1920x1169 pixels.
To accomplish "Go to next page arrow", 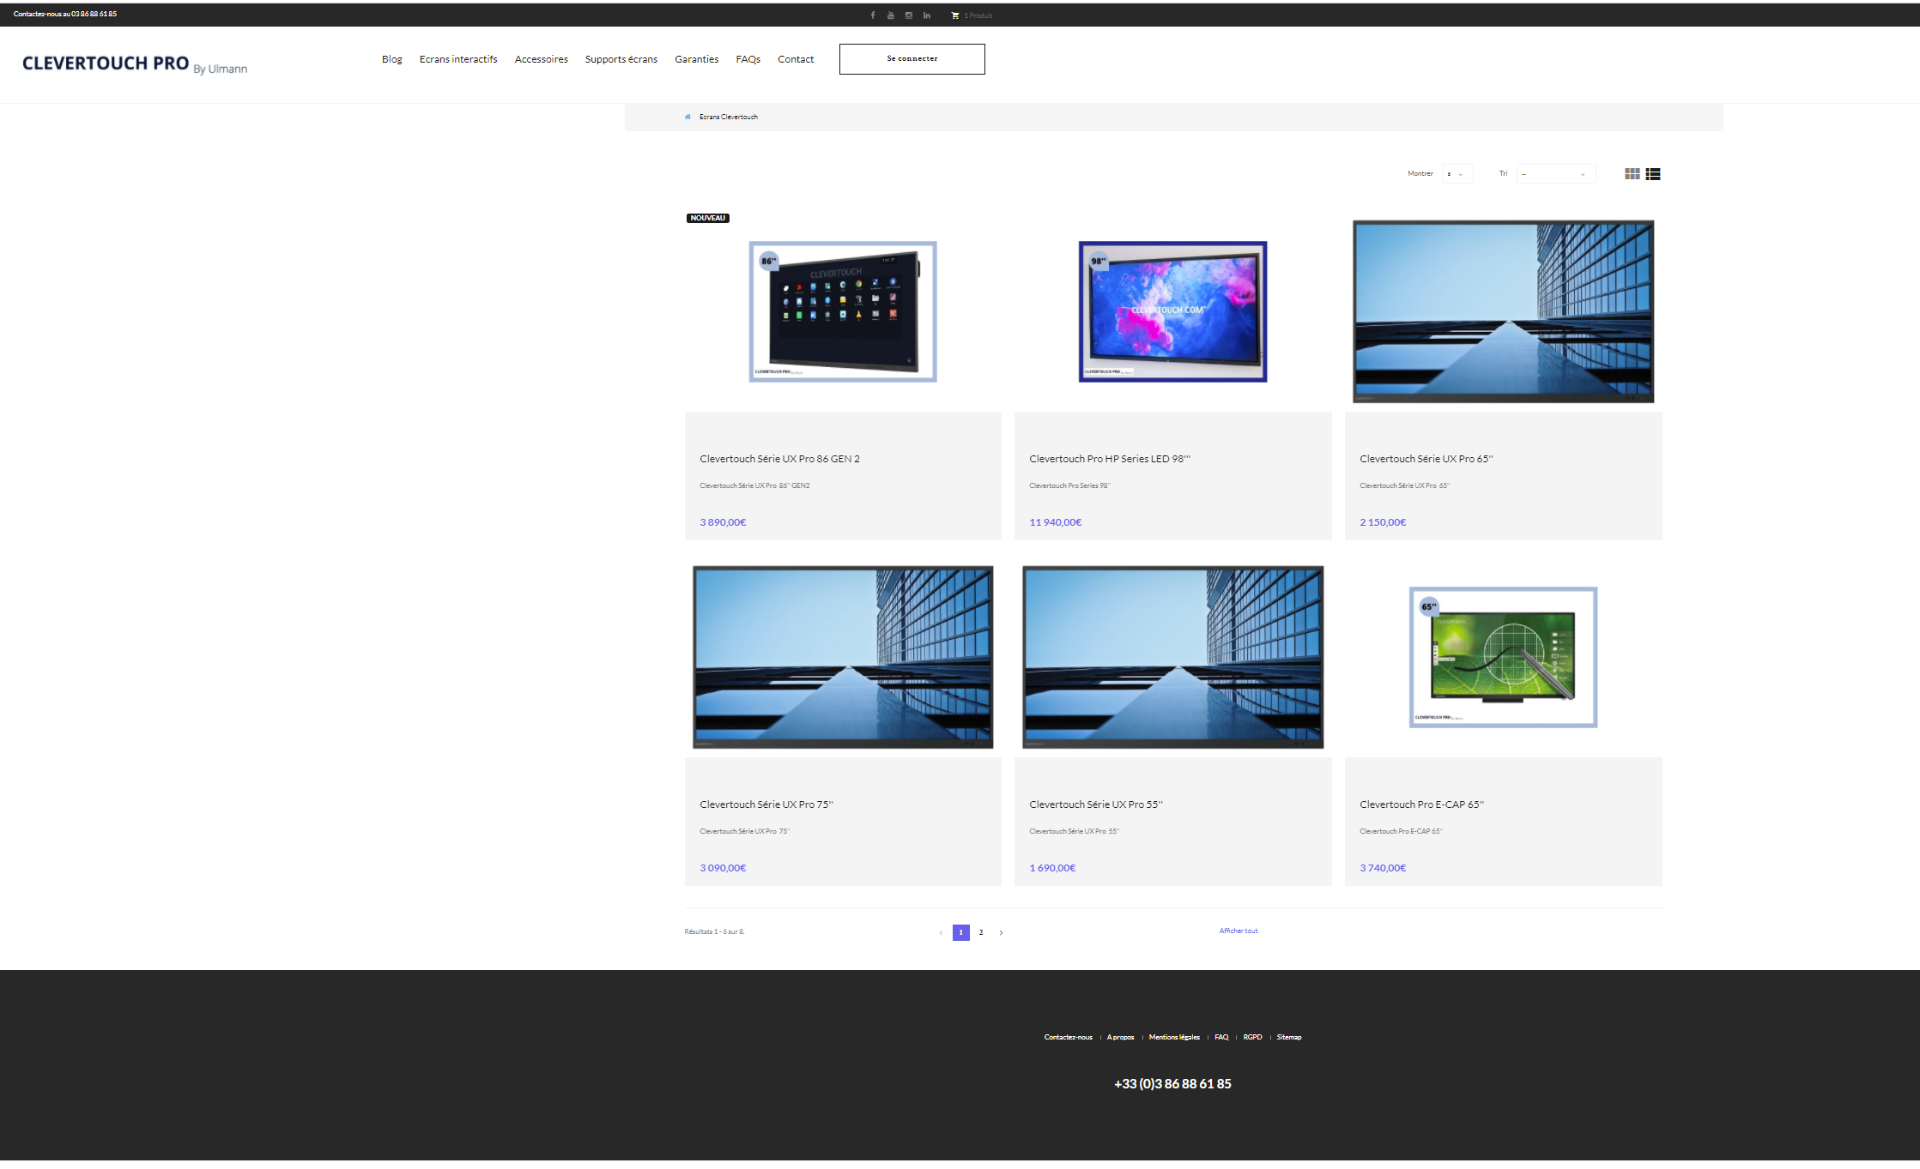I will pos(1001,933).
